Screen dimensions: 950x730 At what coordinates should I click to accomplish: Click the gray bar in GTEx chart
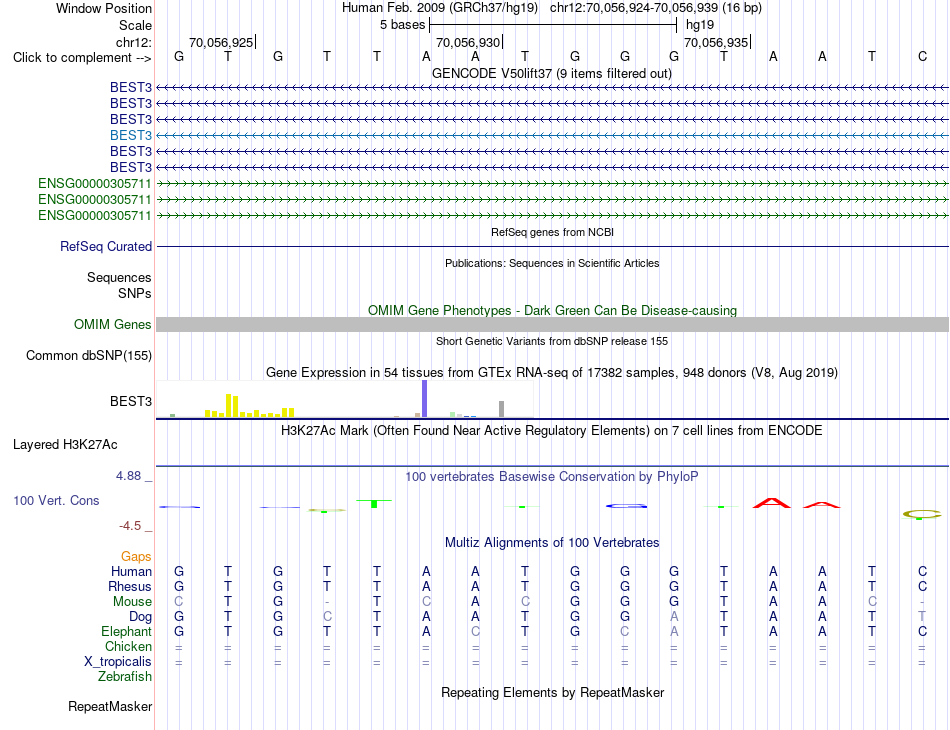pyautogui.click(x=502, y=409)
